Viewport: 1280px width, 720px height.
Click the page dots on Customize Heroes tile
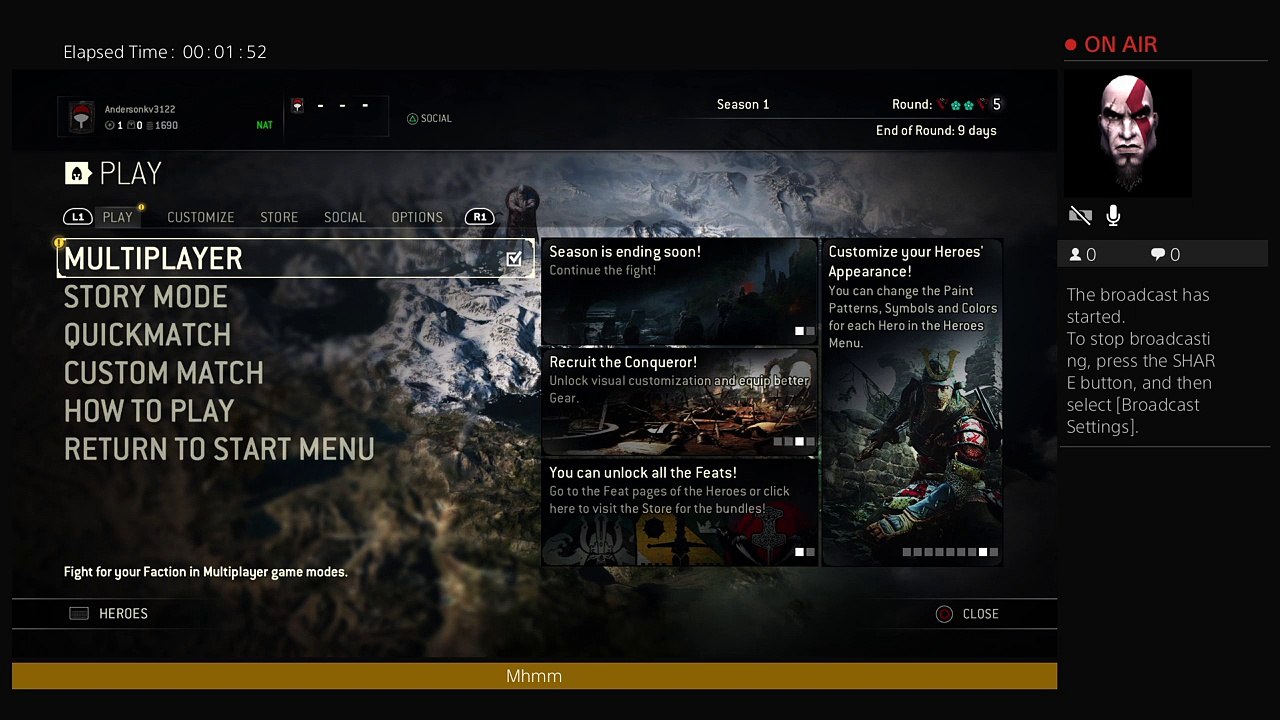tap(950, 552)
